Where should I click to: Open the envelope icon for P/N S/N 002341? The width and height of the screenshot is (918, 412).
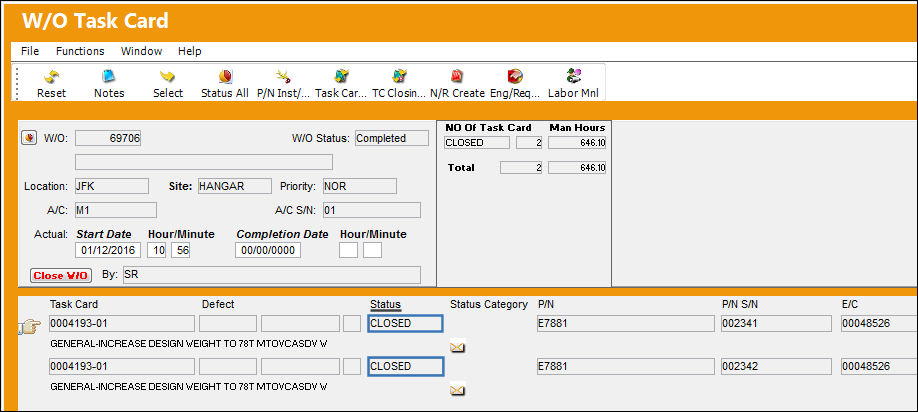tap(457, 348)
